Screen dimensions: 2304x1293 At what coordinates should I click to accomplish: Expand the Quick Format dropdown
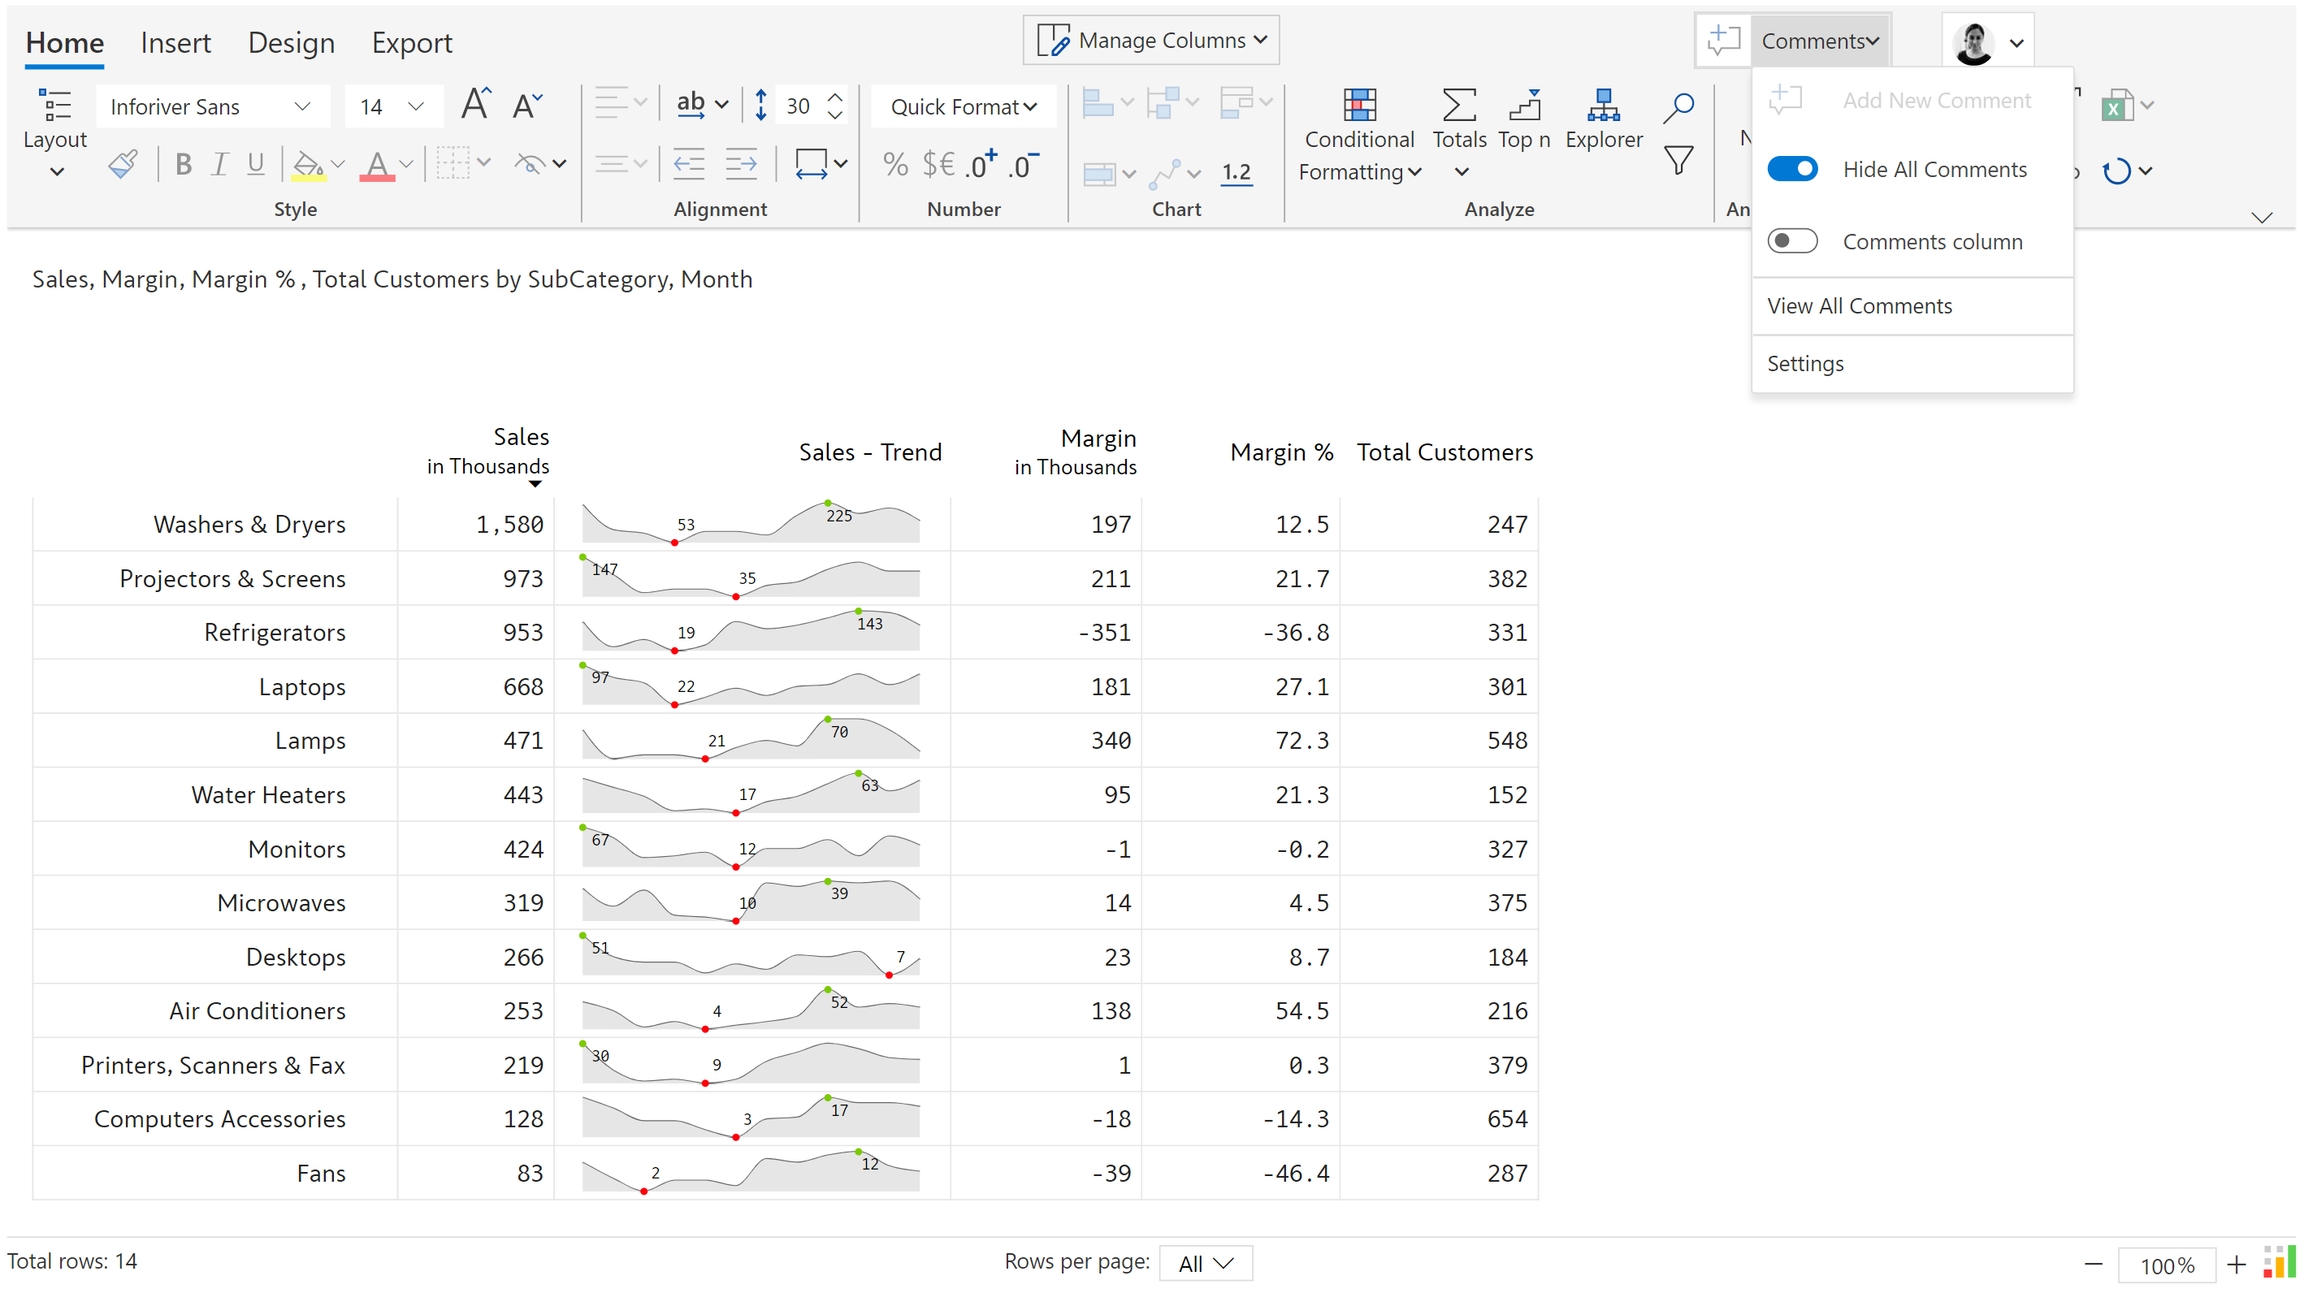click(x=963, y=107)
